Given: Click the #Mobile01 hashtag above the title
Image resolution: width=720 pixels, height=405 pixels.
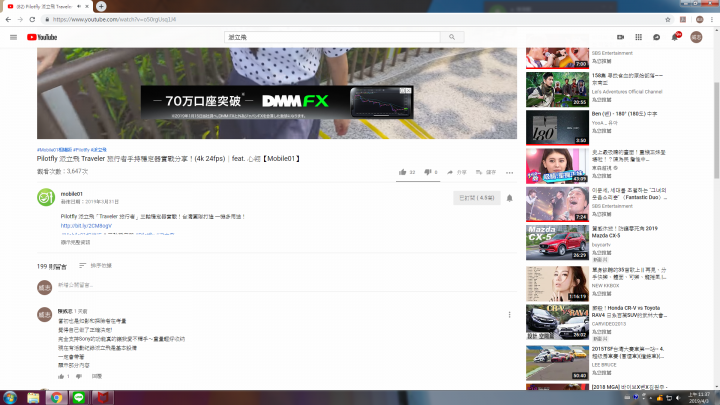Looking at the screenshot, I should pos(54,150).
